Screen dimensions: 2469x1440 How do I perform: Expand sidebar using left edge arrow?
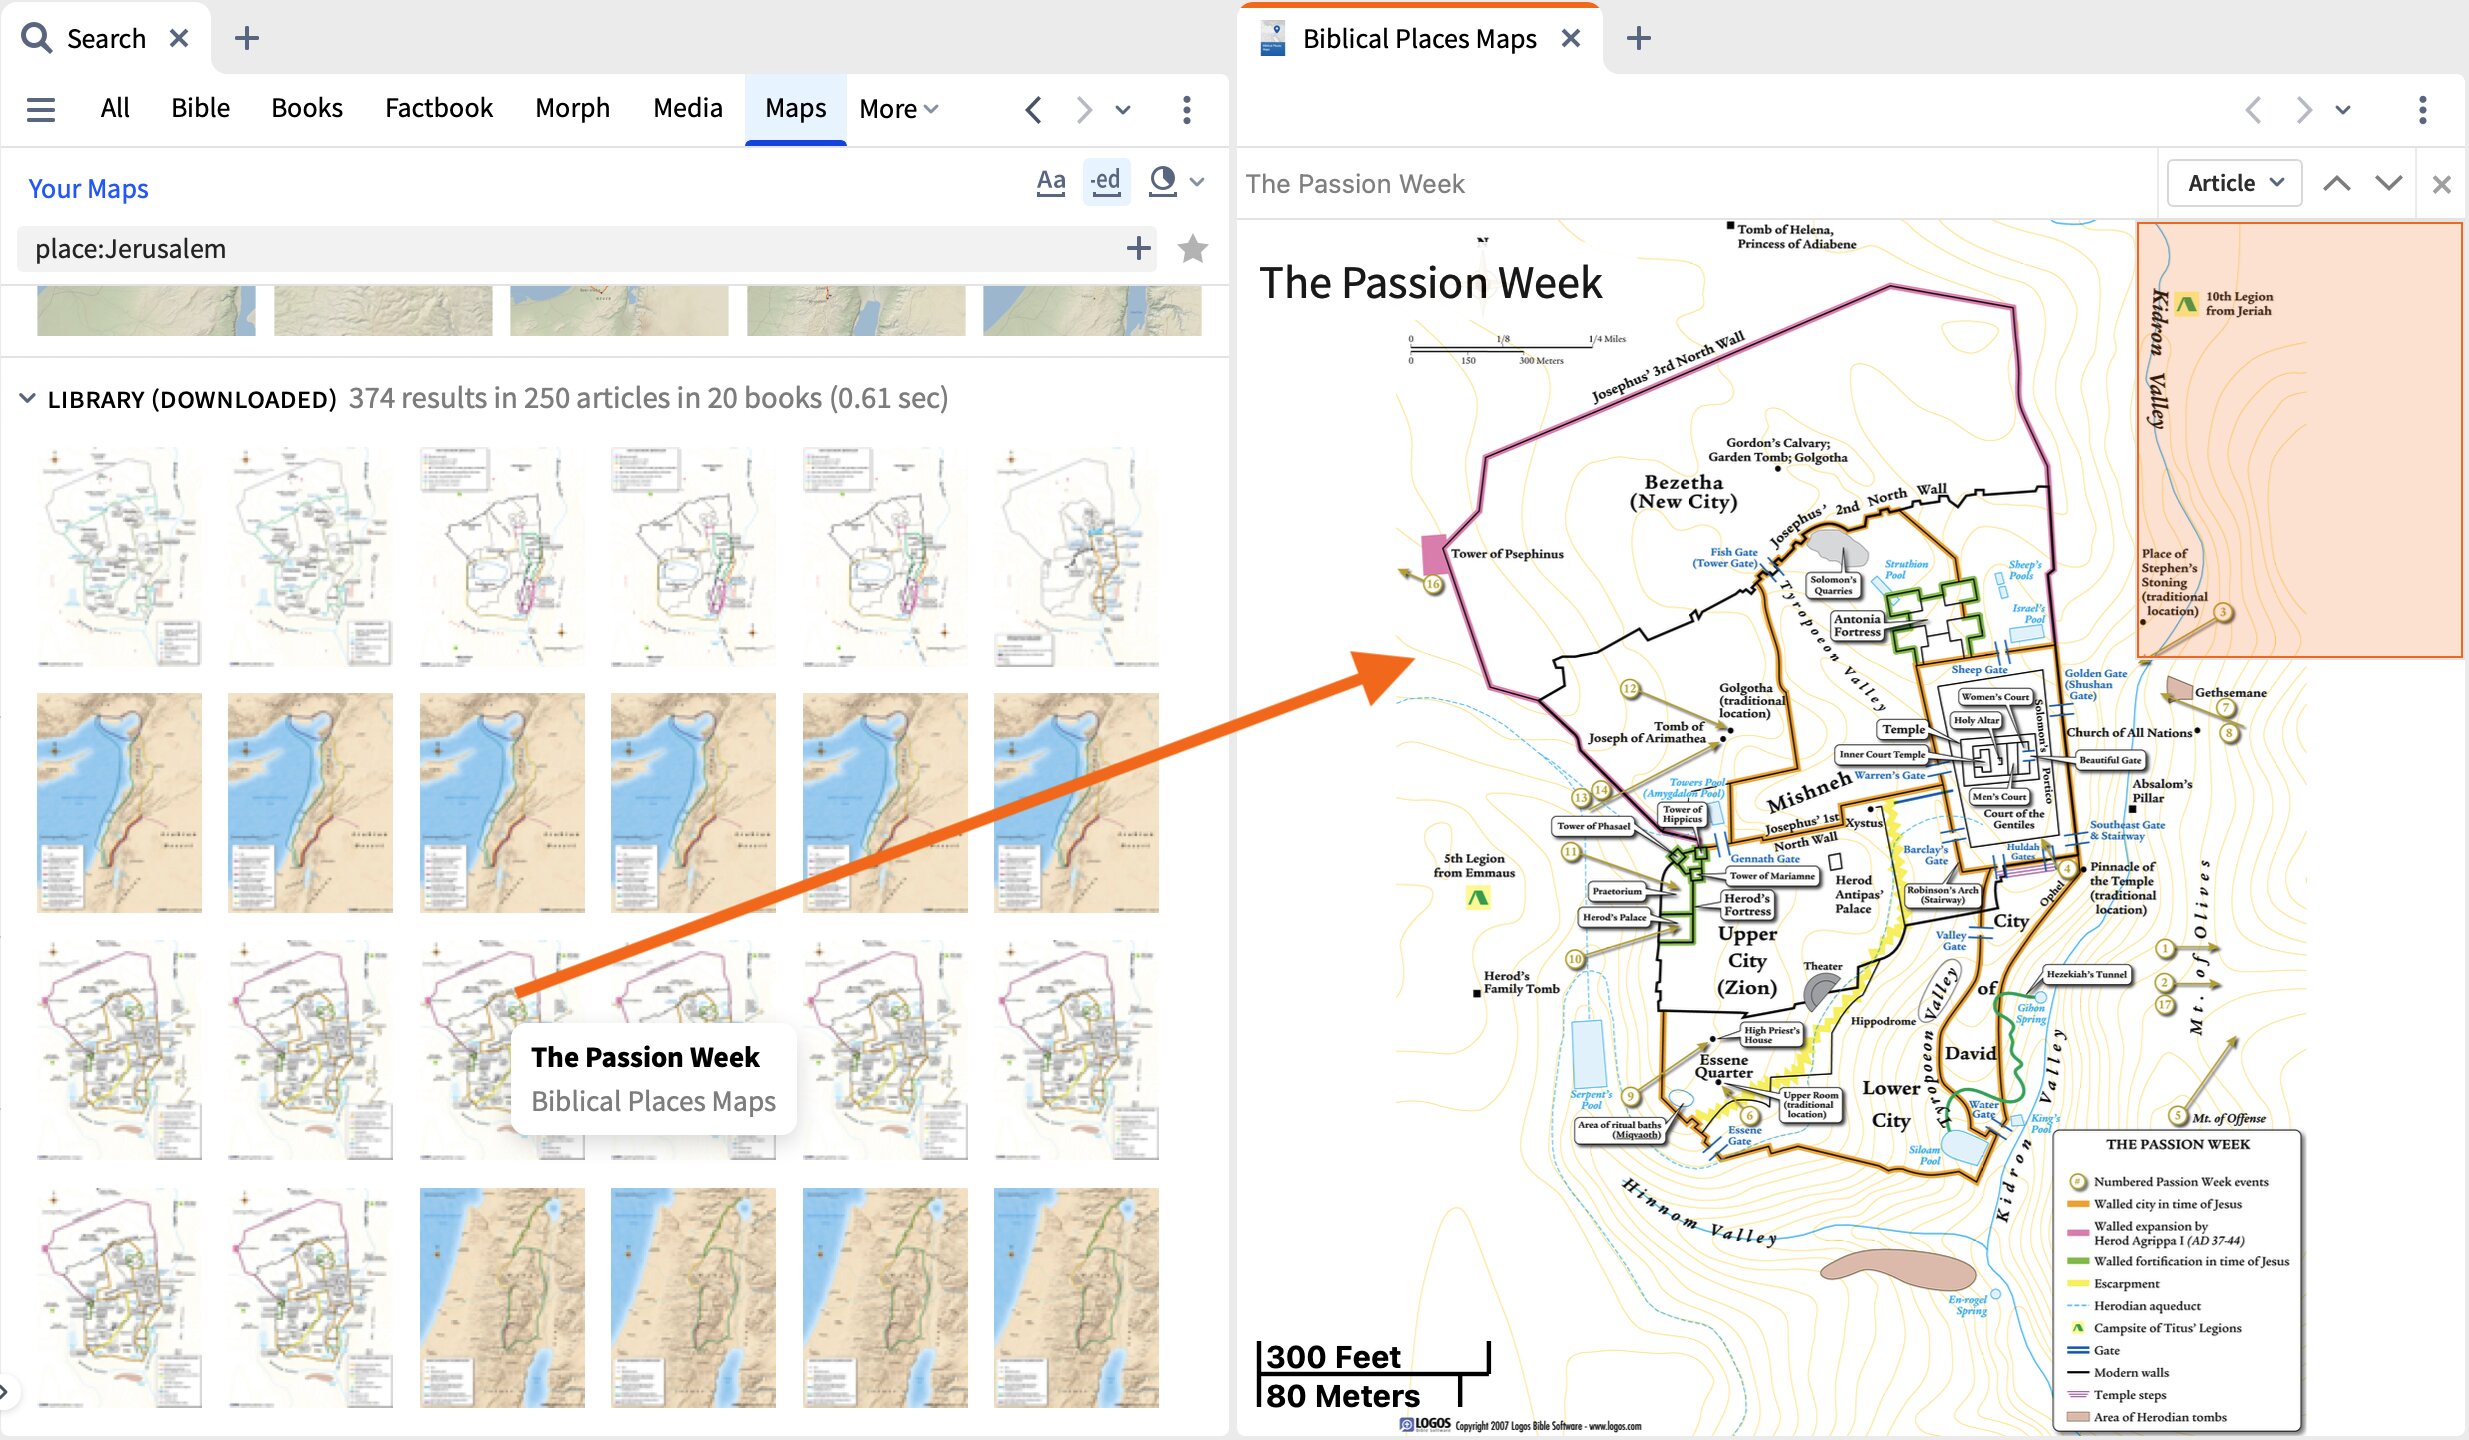click(4, 1390)
